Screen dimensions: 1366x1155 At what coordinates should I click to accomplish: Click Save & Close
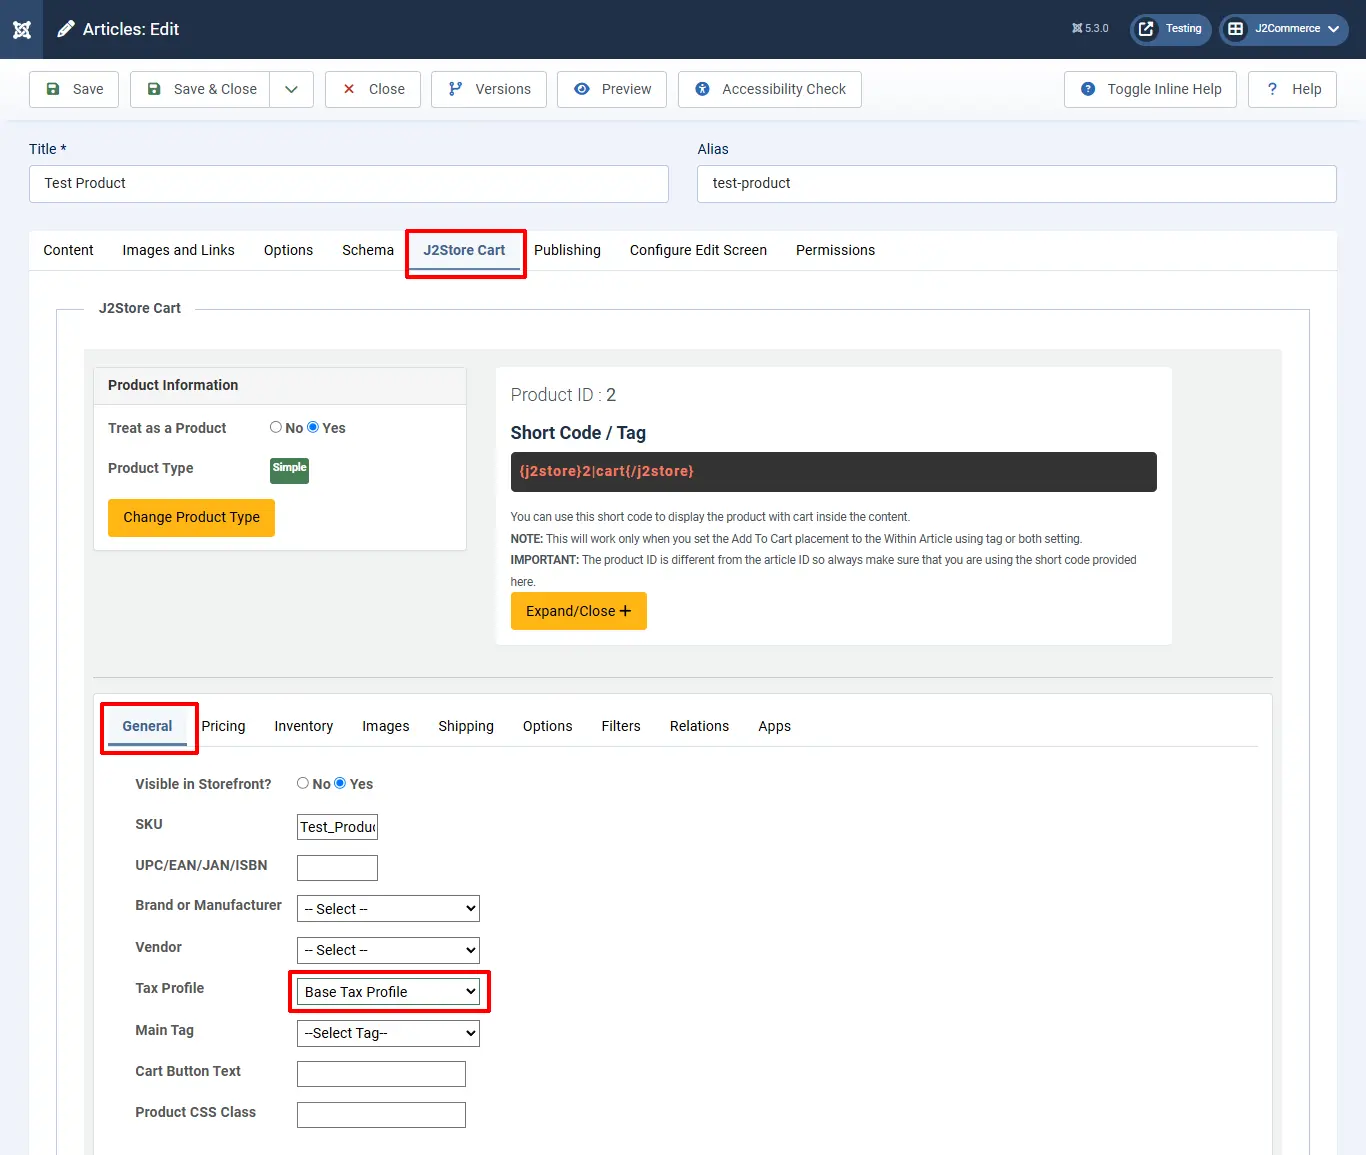[201, 89]
